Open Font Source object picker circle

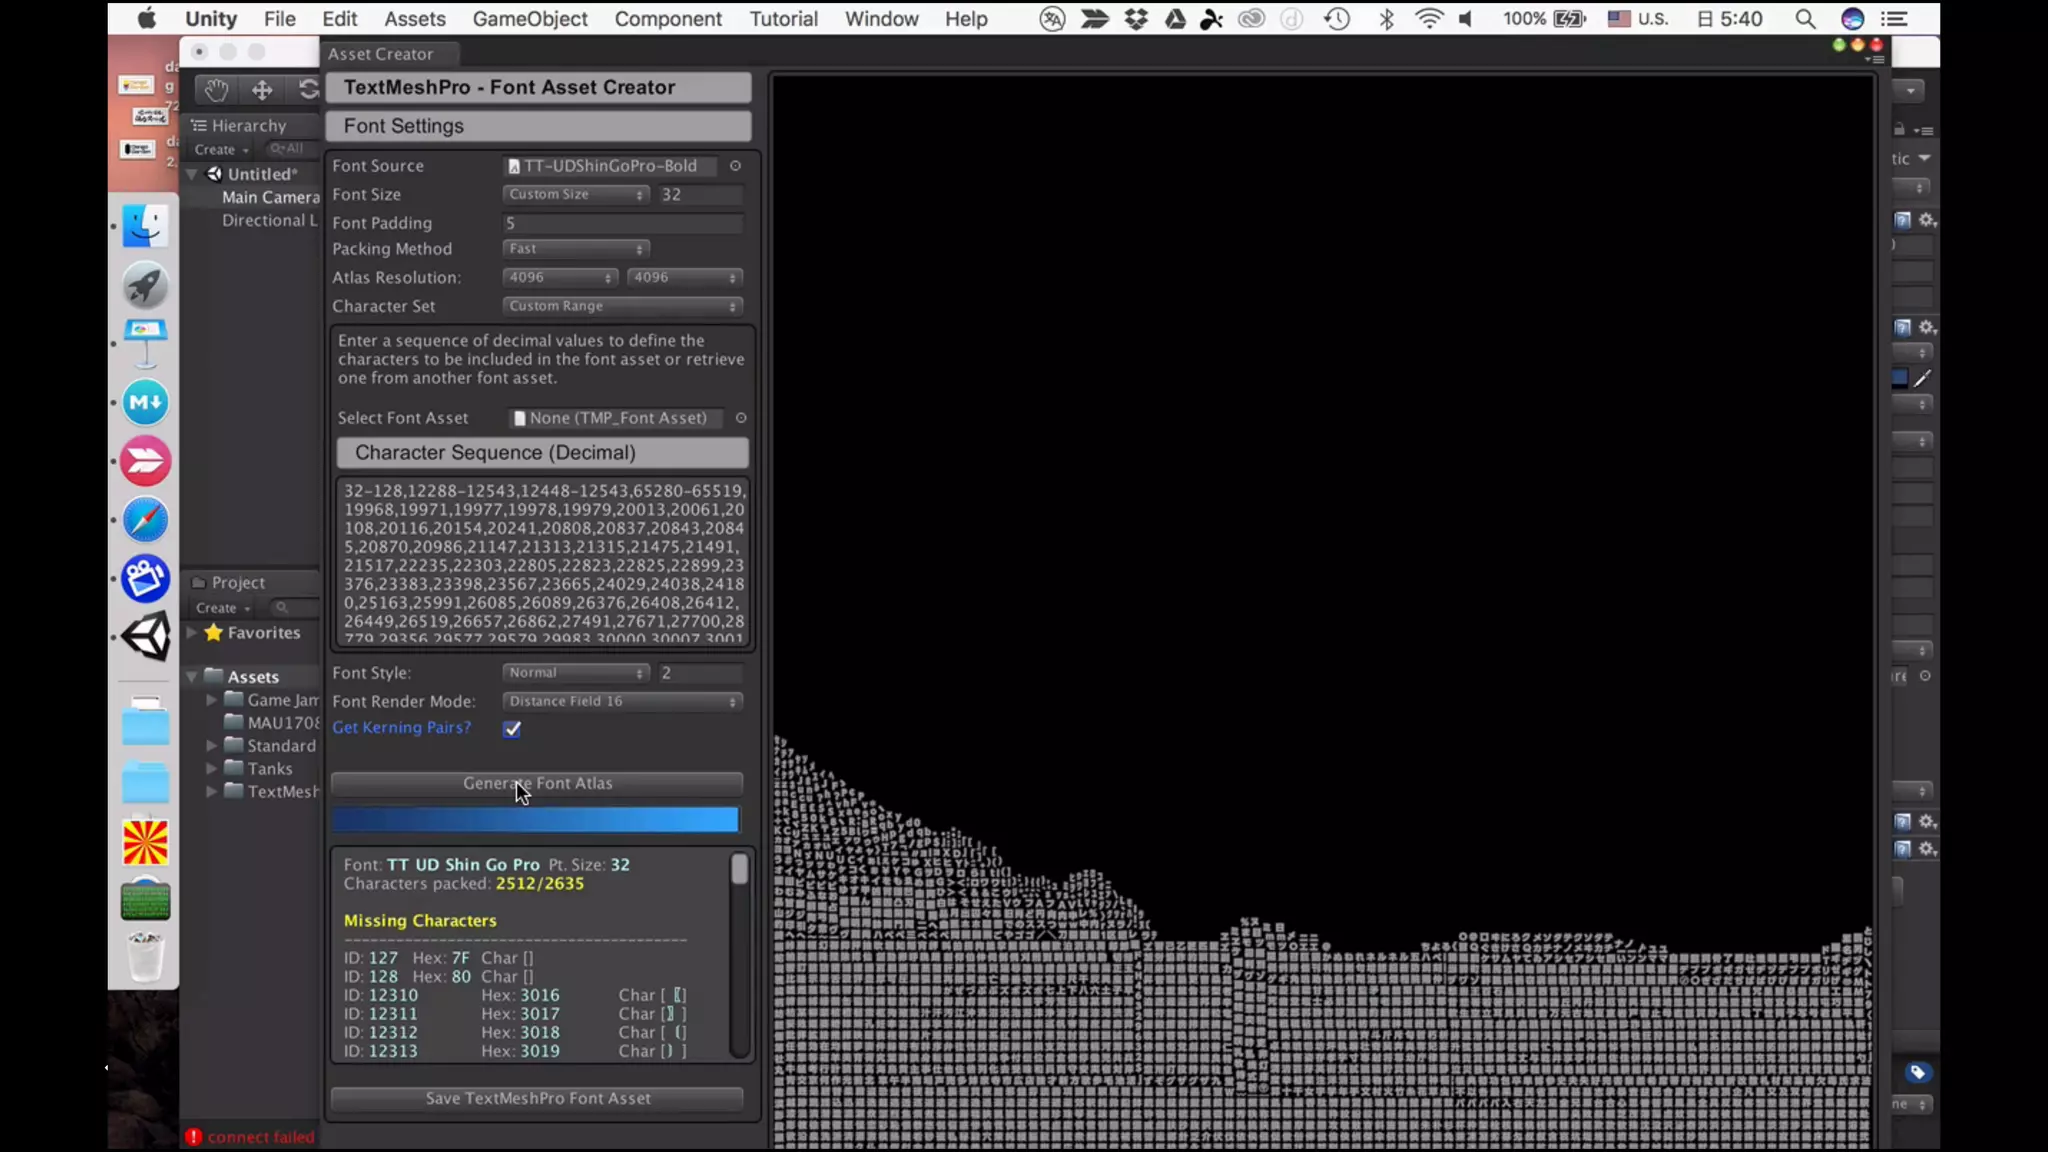click(x=735, y=166)
